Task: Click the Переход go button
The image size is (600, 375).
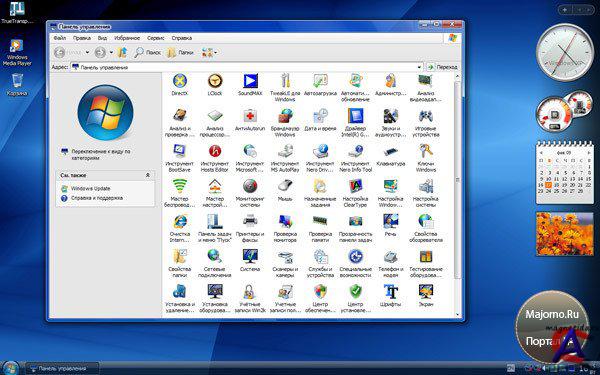Action: 442,67
